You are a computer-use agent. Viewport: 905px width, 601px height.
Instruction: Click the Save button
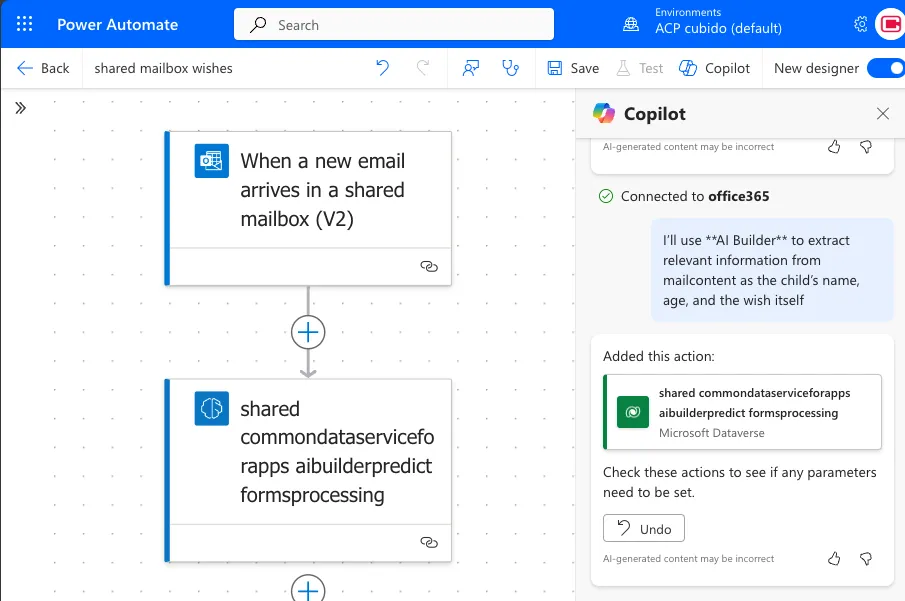pyautogui.click(x=573, y=68)
